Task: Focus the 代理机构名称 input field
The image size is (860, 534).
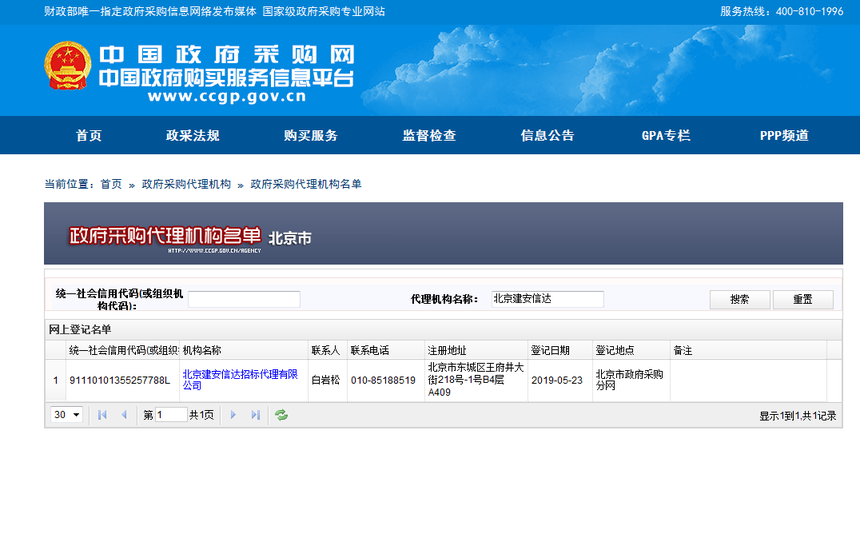Action: [x=547, y=299]
